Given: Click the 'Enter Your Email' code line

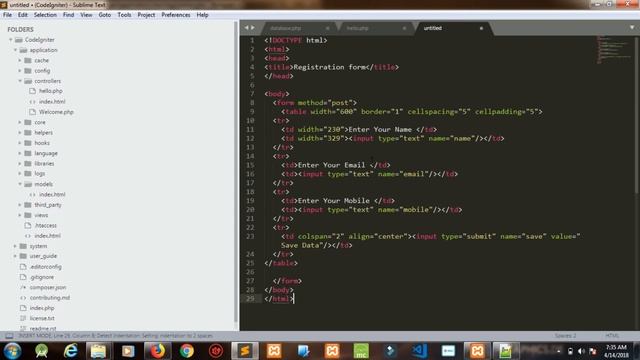Looking at the screenshot, I should click(336, 165).
